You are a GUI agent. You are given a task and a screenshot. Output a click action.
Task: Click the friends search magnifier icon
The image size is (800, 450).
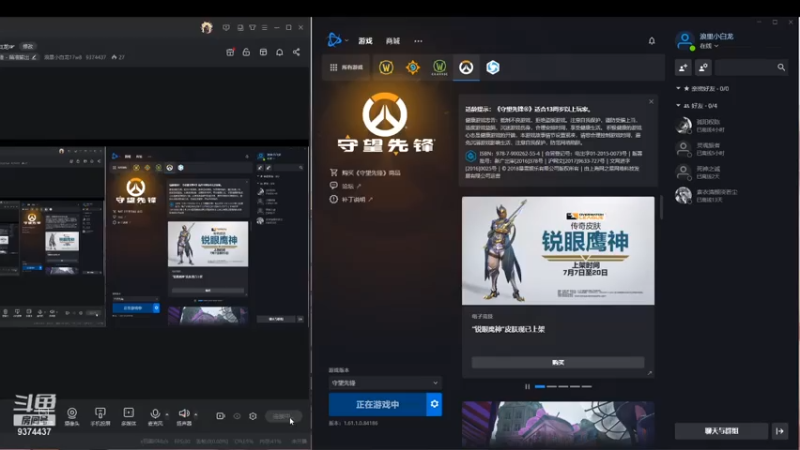[781, 67]
